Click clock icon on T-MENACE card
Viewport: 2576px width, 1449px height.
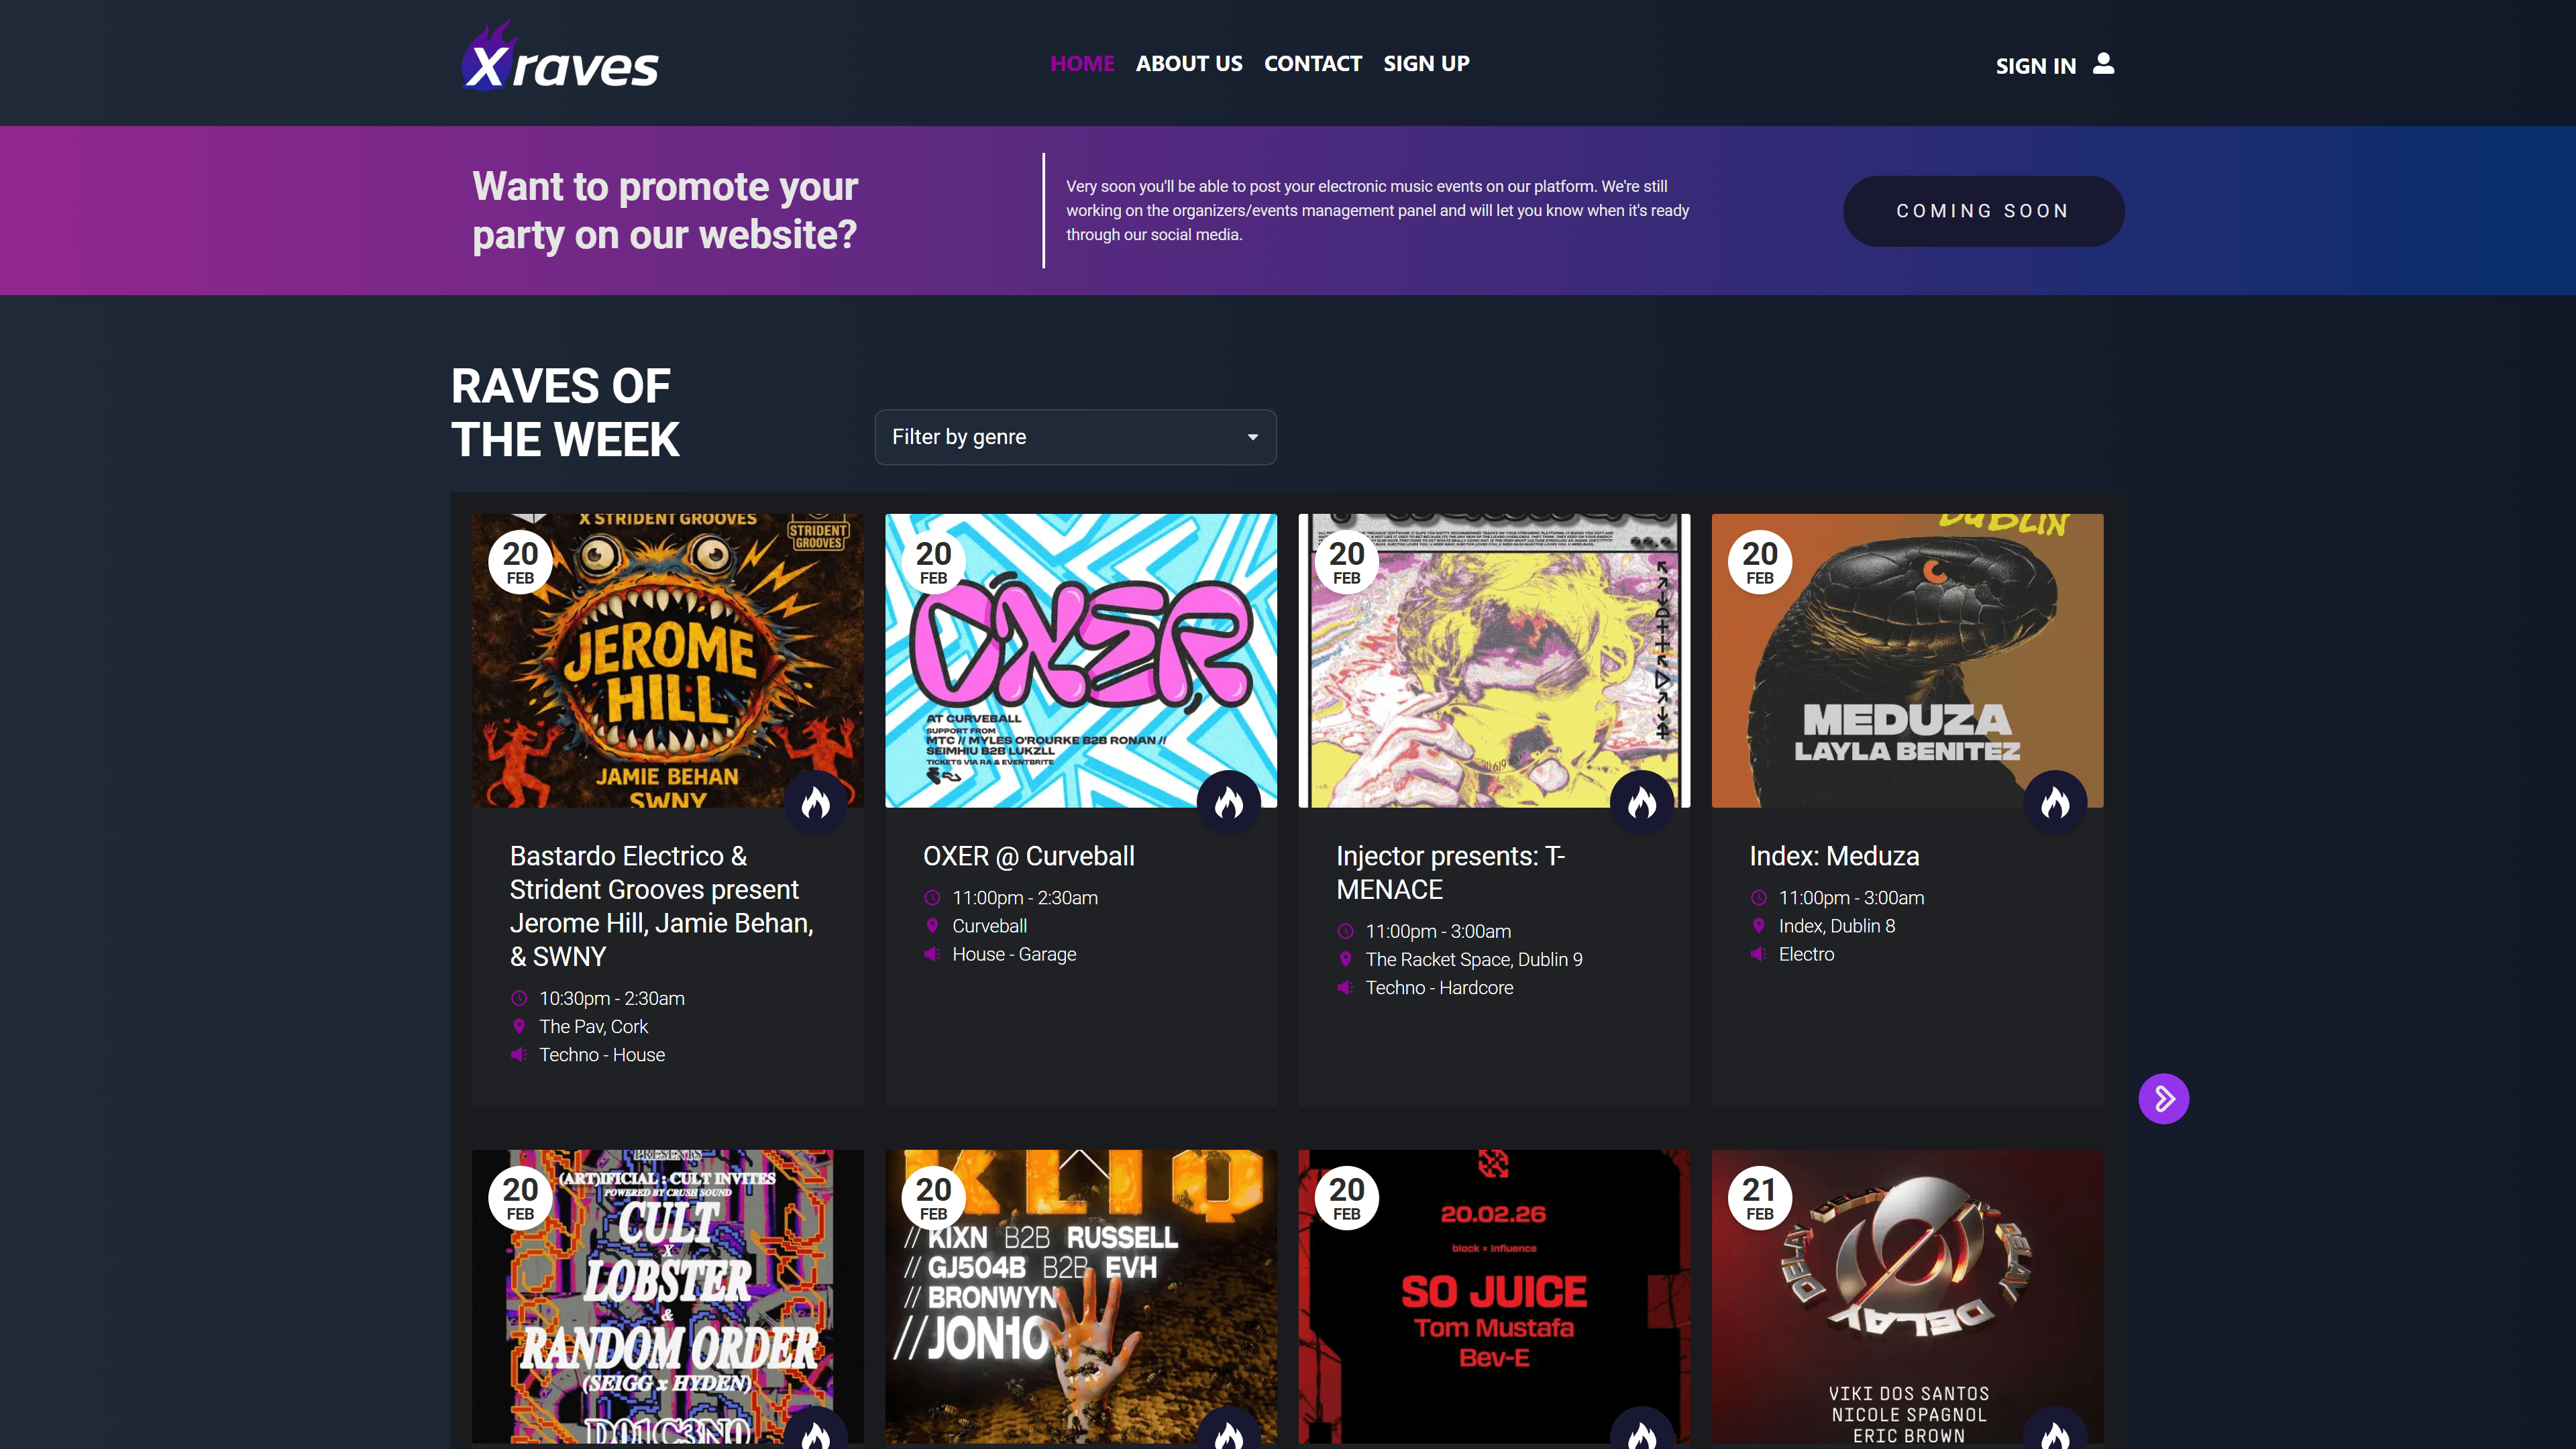1345,931
